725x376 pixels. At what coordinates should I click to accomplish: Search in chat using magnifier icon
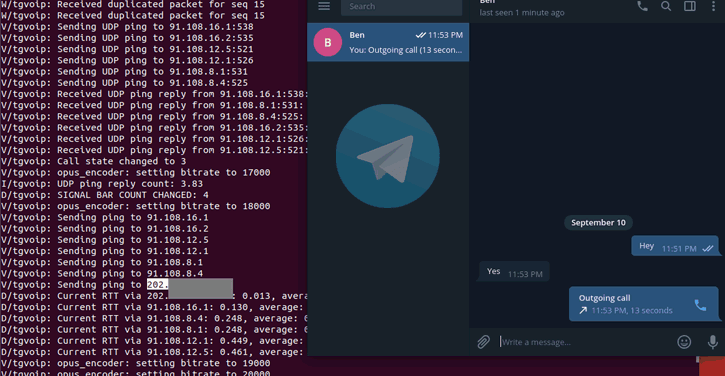click(666, 6)
